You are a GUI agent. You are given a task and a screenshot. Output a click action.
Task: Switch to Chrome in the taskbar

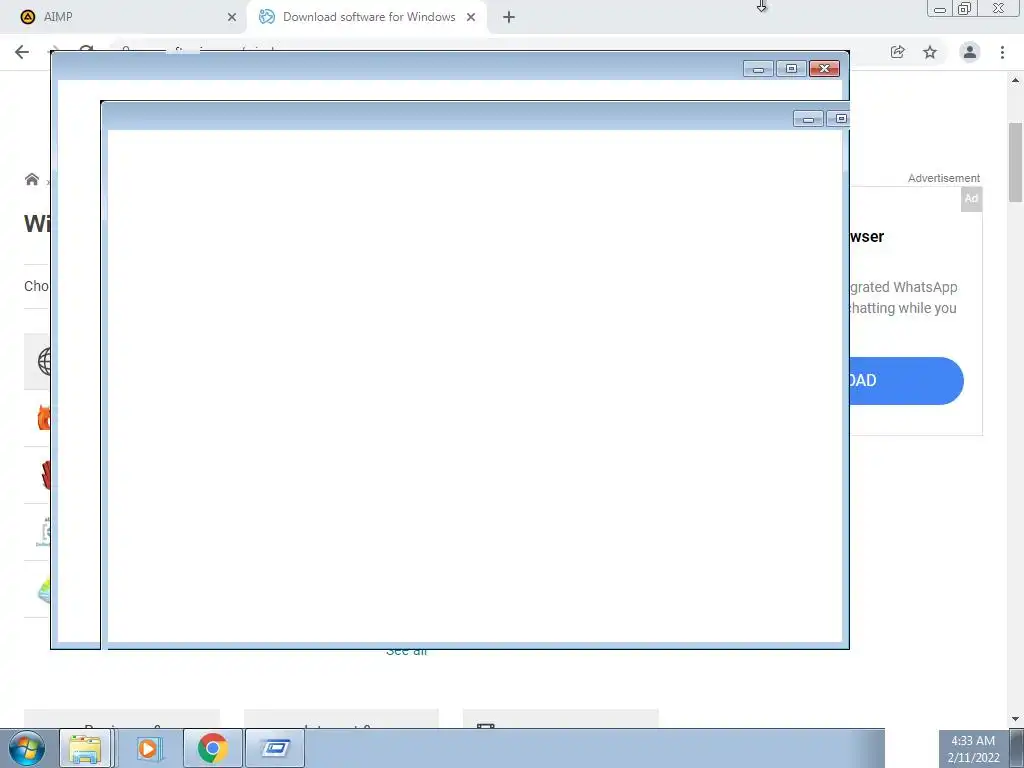pyautogui.click(x=212, y=748)
